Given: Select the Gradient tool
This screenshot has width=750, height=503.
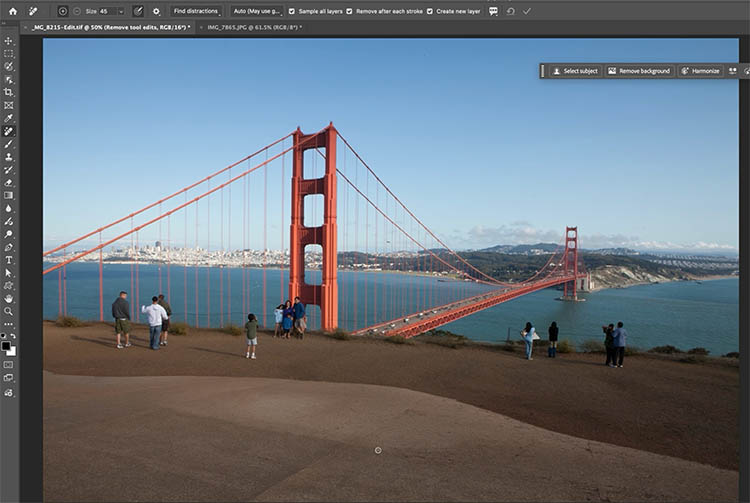Looking at the screenshot, I should (x=9, y=195).
